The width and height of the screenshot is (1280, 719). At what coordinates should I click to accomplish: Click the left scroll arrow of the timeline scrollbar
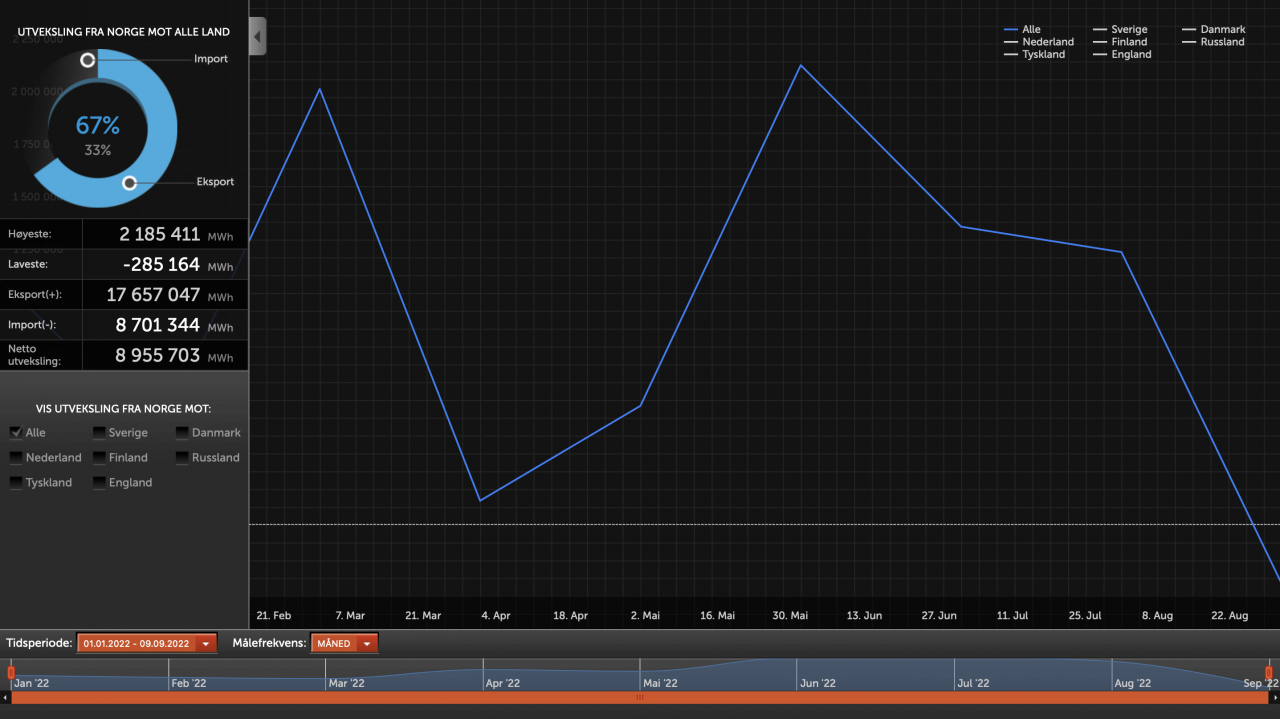[5, 697]
